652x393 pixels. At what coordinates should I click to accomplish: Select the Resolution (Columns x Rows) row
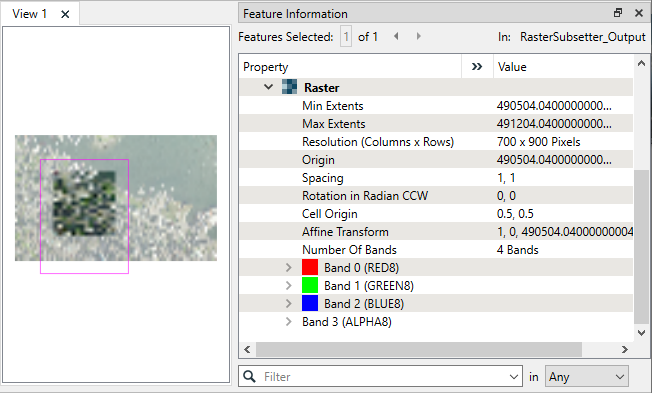[x=436, y=141]
